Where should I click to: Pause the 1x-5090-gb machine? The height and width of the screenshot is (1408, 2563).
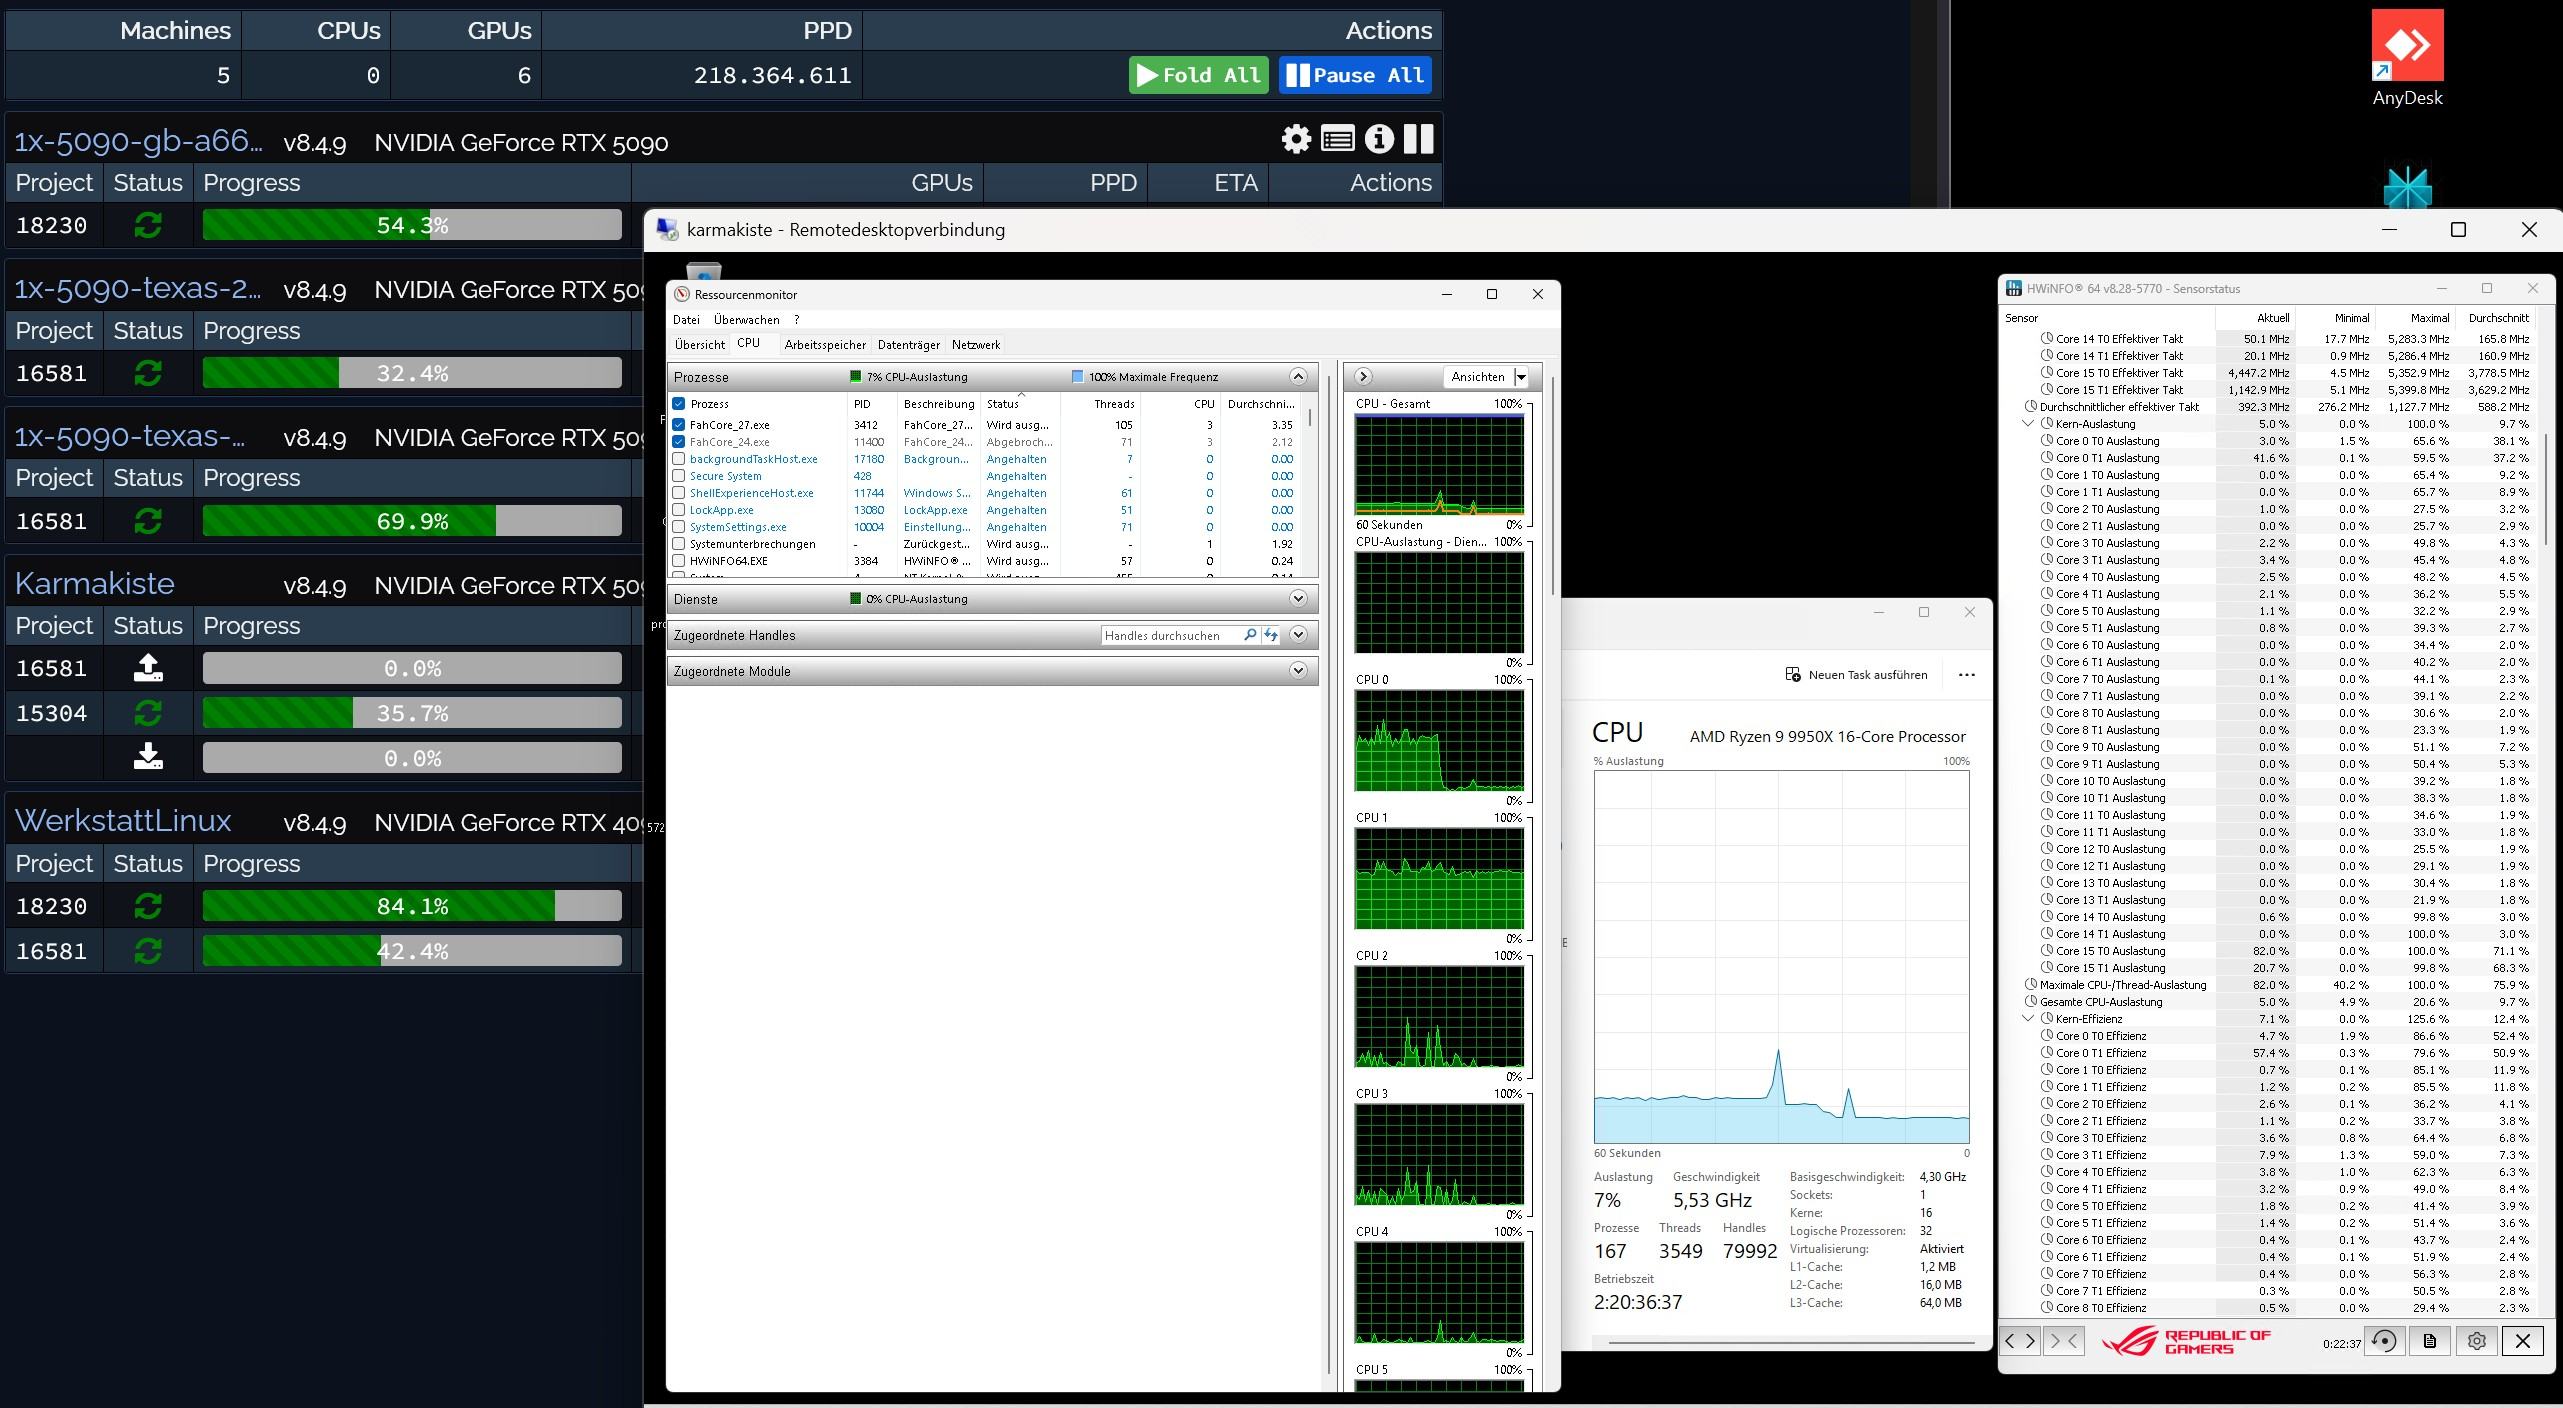tap(1418, 139)
